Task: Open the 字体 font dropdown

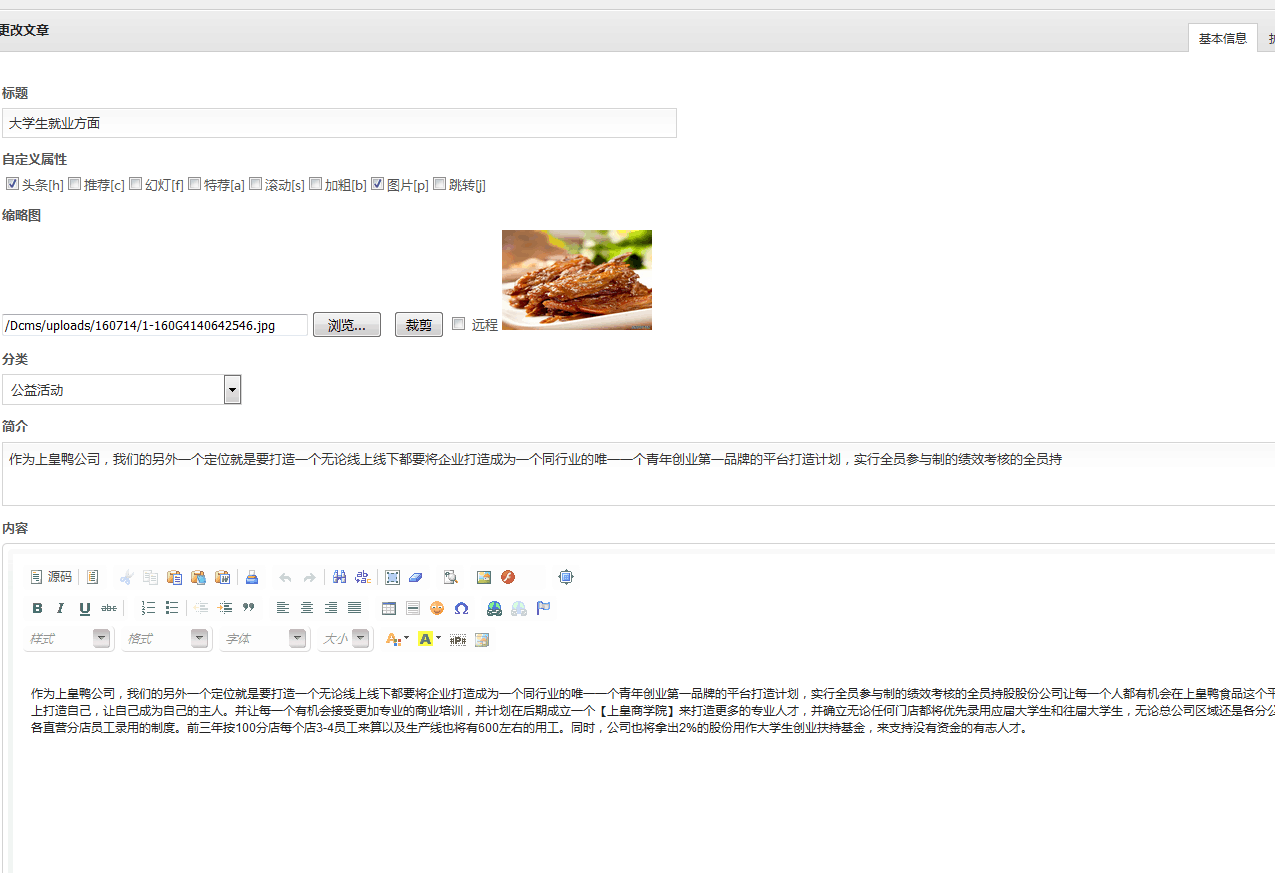Action: pyautogui.click(x=264, y=638)
